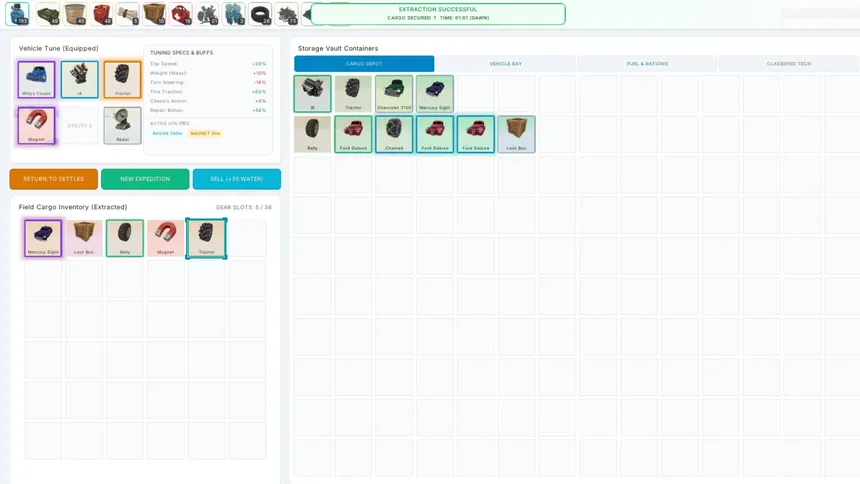Select the equipped Magnet utility slot
Viewport: 860px width, 484px height.
[x=36, y=126]
